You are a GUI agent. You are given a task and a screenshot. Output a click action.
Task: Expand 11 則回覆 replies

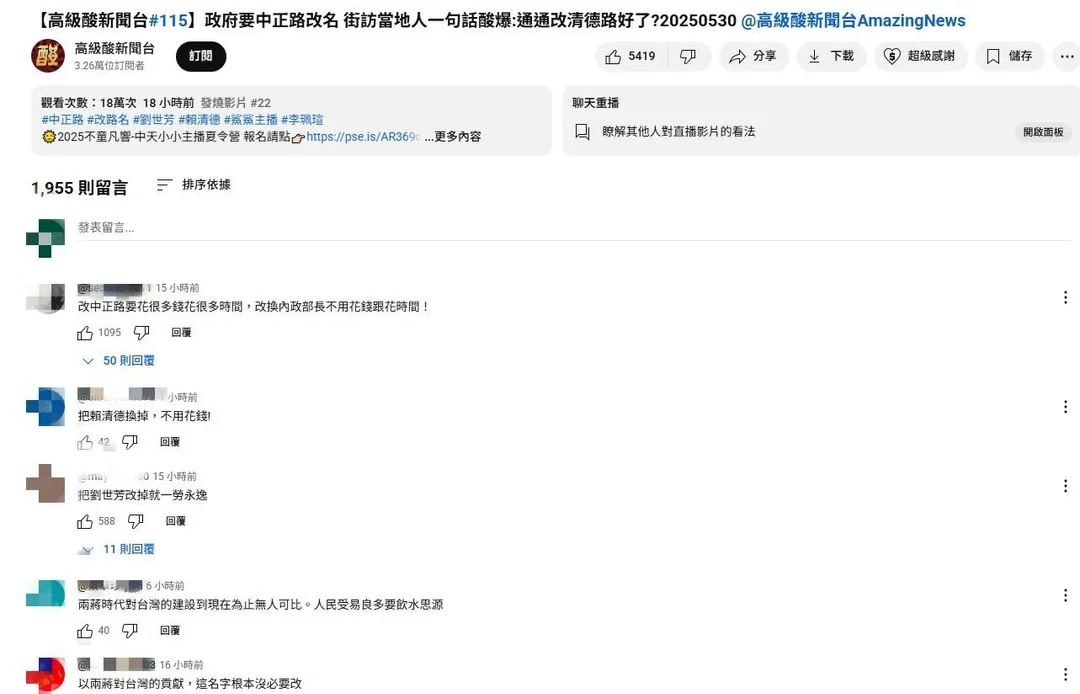tap(118, 549)
